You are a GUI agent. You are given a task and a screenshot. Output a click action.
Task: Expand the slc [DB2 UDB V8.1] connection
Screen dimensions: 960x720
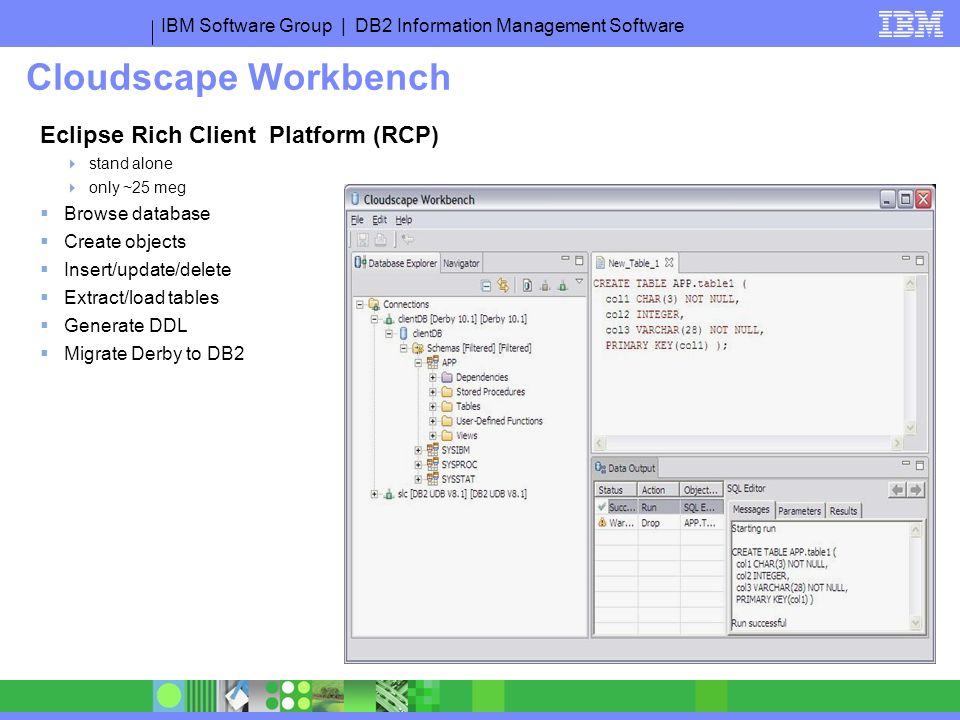pos(374,494)
